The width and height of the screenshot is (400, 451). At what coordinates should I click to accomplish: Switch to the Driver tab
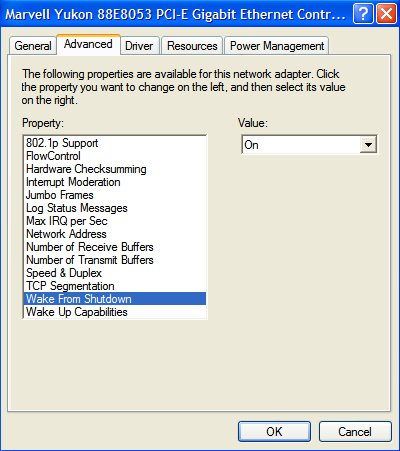pos(139,46)
